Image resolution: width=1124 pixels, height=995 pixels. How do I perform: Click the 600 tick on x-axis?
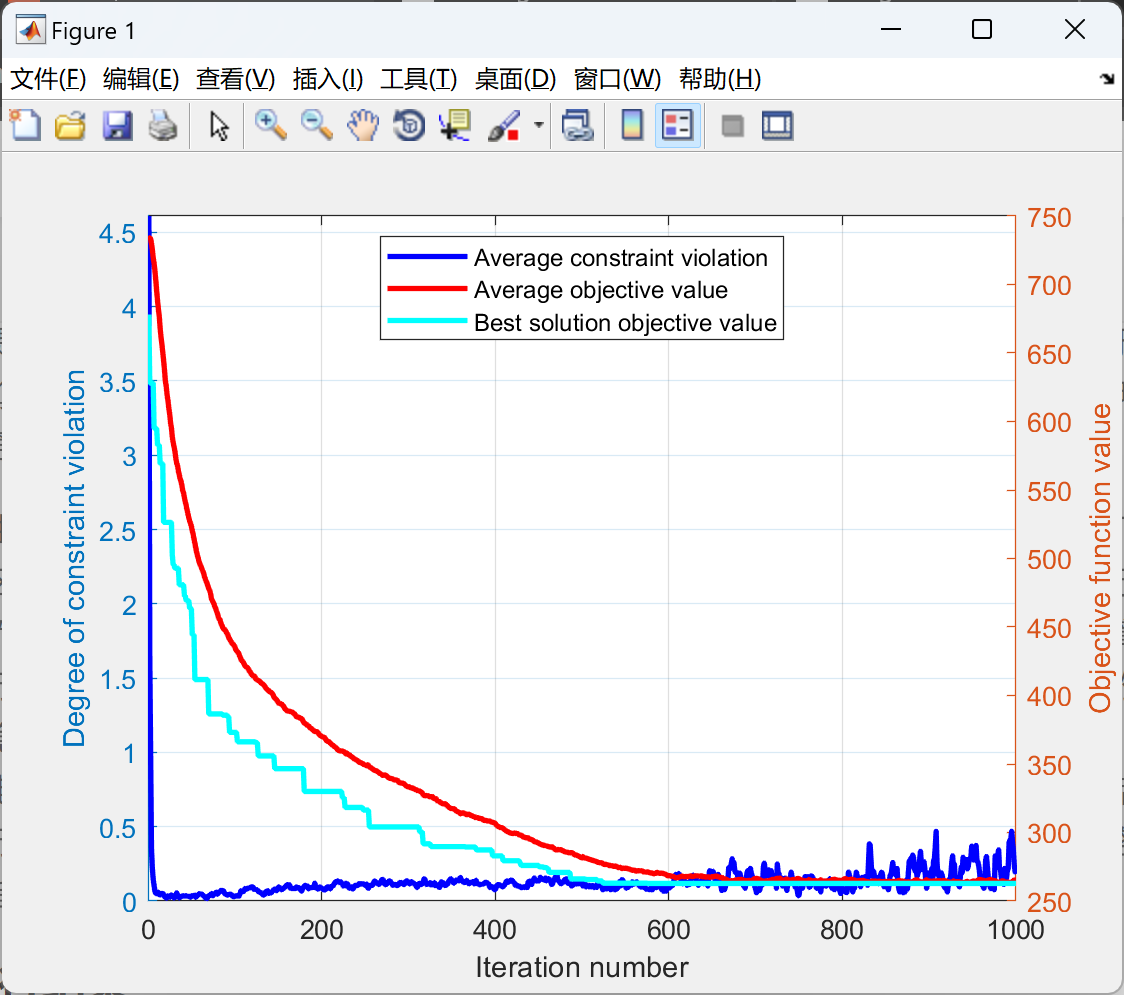click(x=668, y=930)
